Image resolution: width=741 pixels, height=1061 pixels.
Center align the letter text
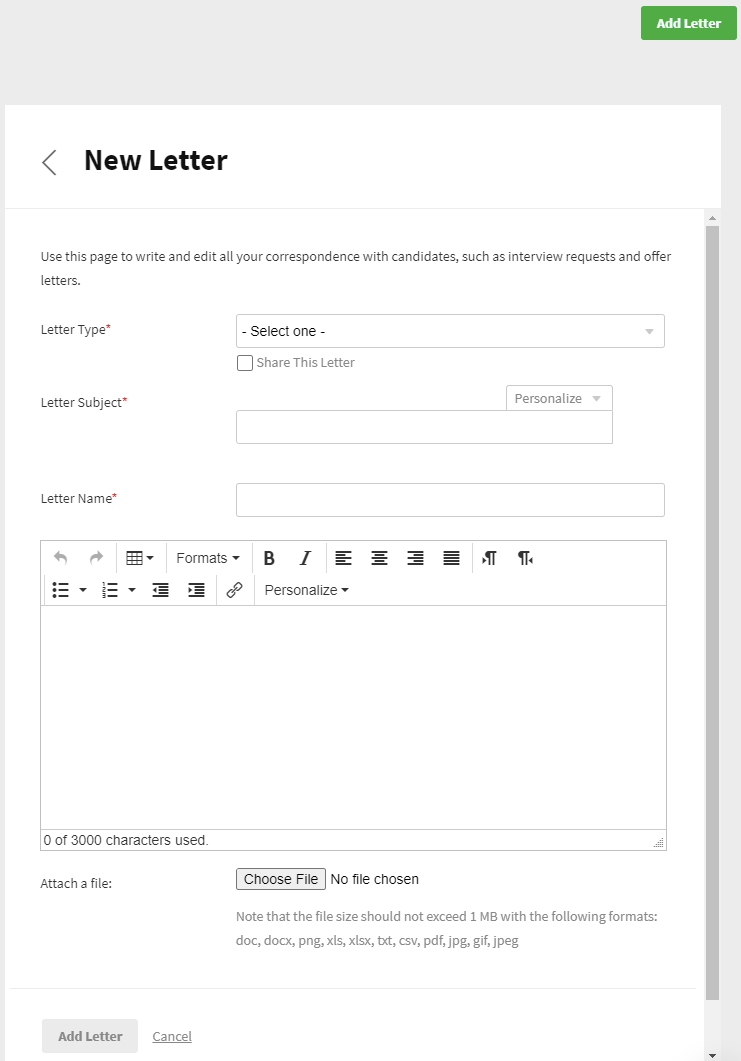[379, 558]
